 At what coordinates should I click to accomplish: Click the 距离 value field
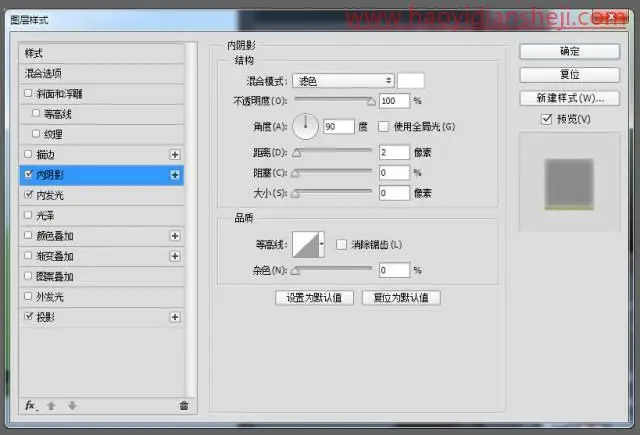(394, 152)
